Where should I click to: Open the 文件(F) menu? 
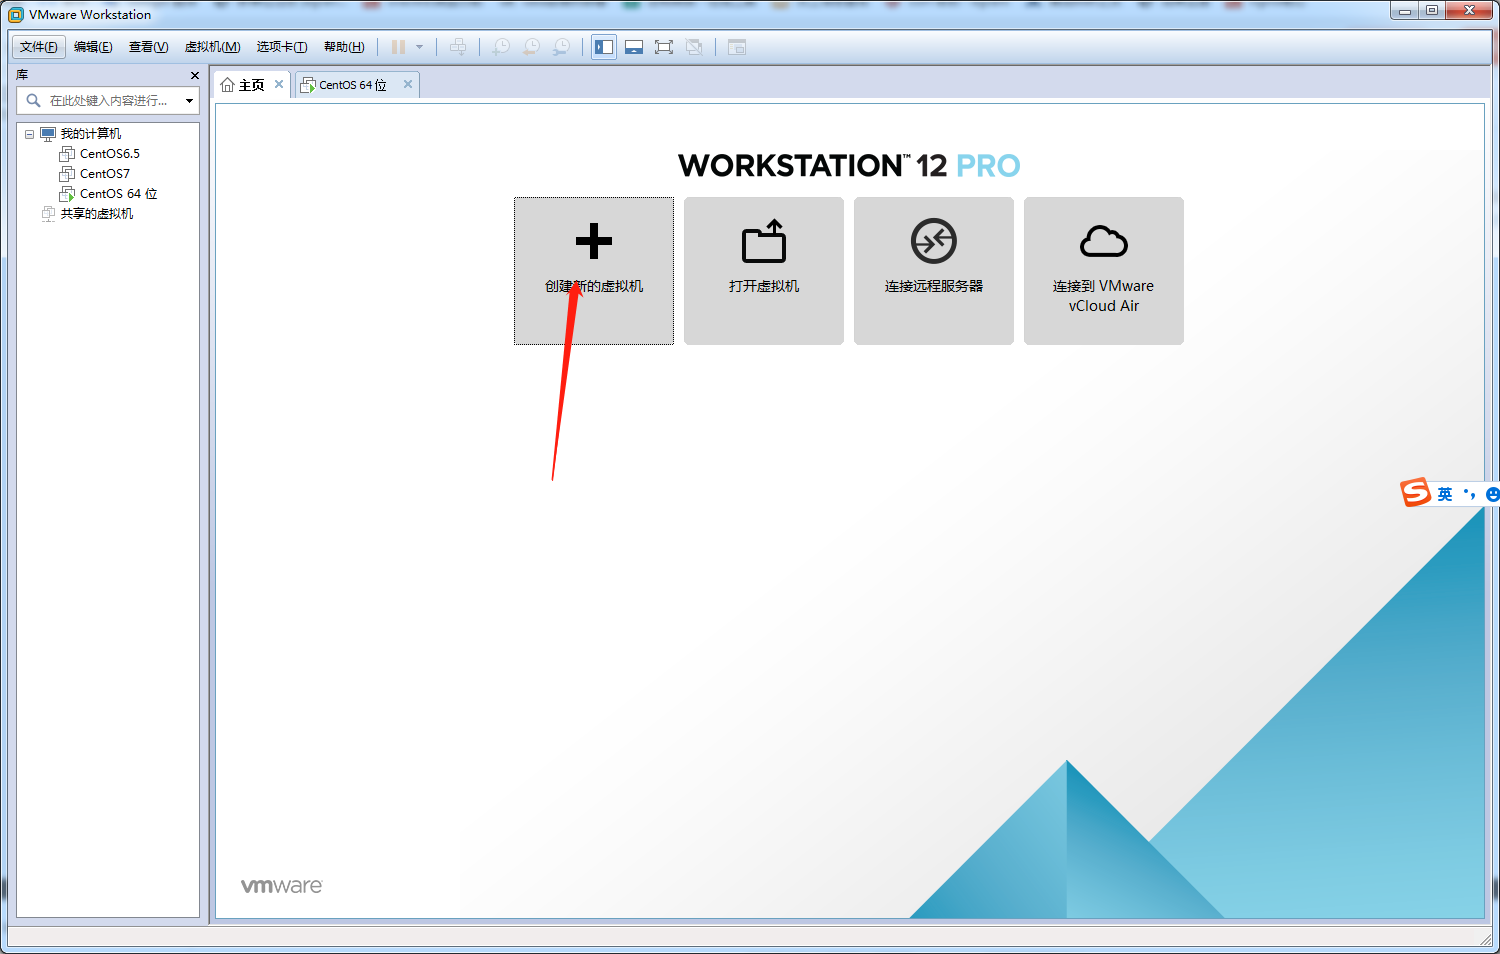pos(39,47)
